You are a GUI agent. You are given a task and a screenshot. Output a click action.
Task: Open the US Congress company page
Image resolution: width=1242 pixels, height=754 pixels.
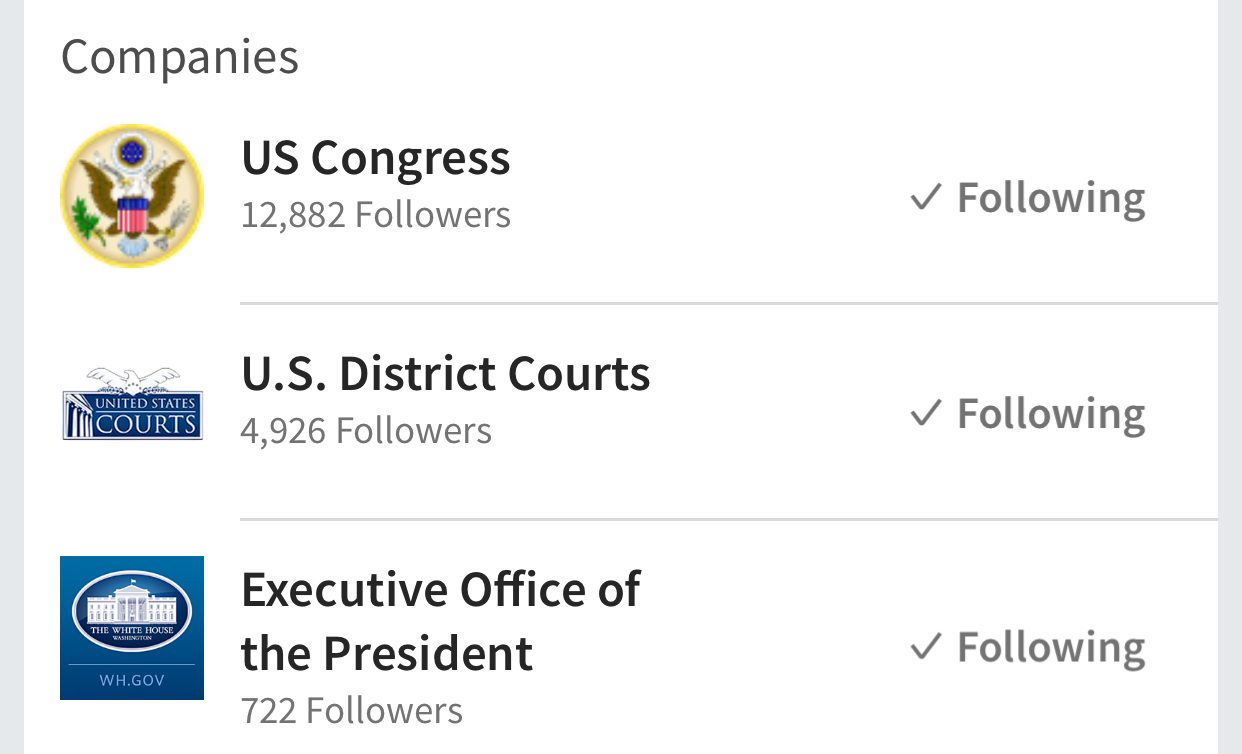coord(376,158)
